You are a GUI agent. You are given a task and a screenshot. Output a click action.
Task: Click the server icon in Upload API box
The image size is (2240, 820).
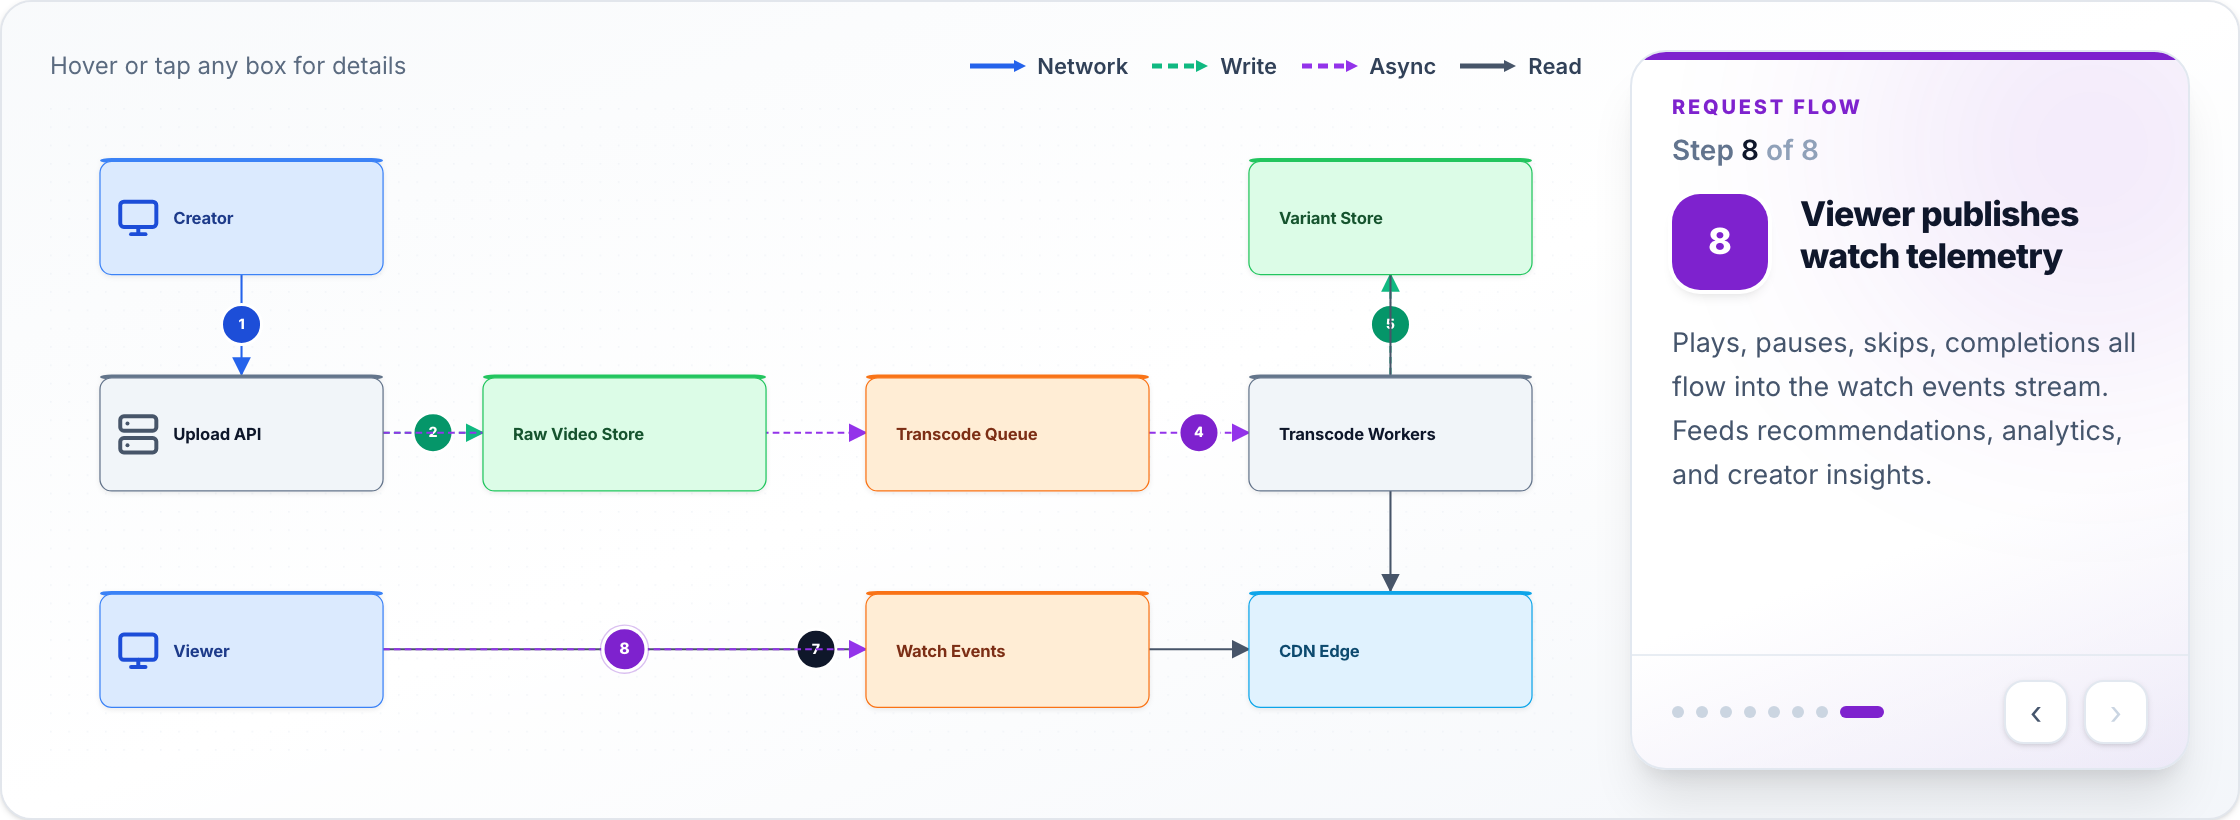click(138, 434)
